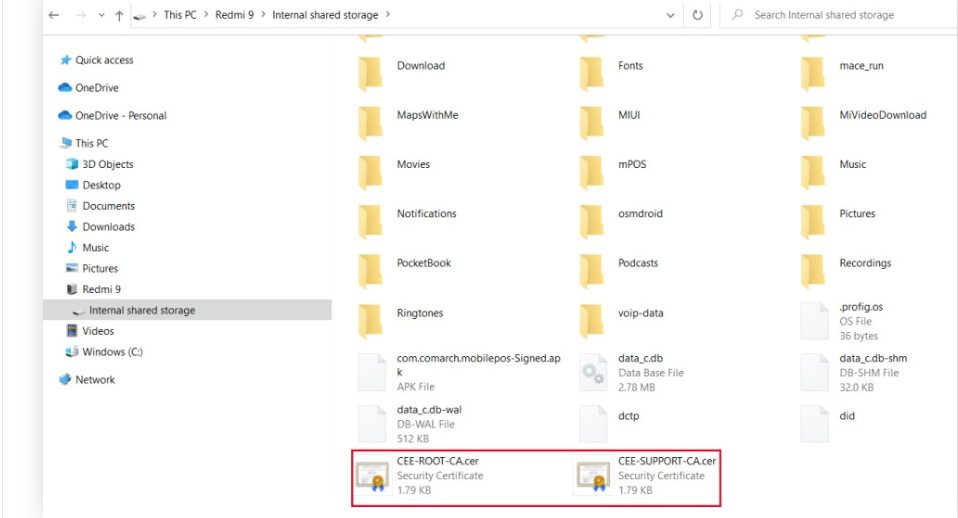The image size is (958, 518).
Task: Select the data_c.db-shm file
Action: pos(854,372)
